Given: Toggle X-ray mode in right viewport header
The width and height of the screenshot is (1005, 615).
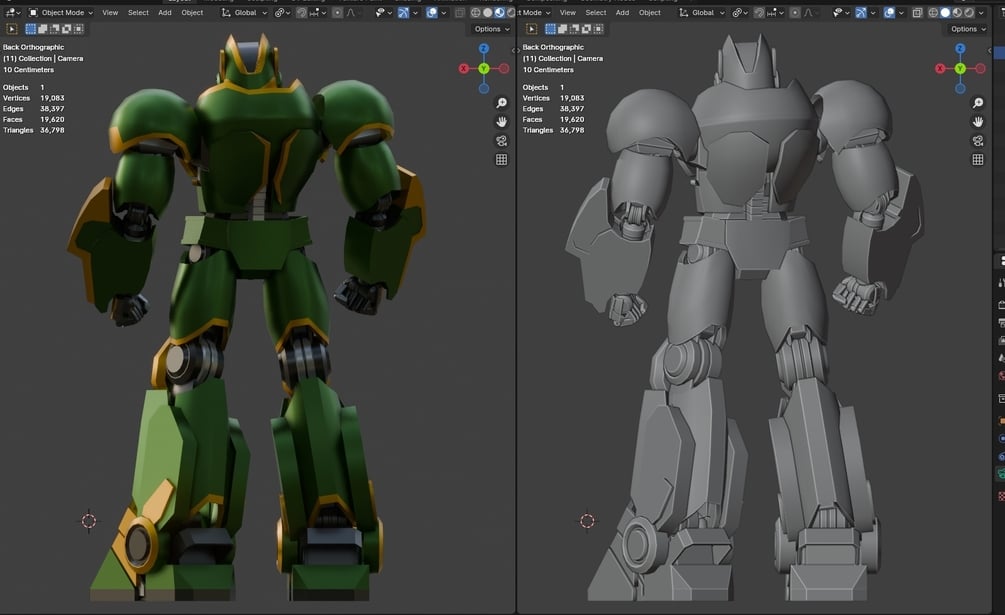Looking at the screenshot, I should [x=917, y=13].
